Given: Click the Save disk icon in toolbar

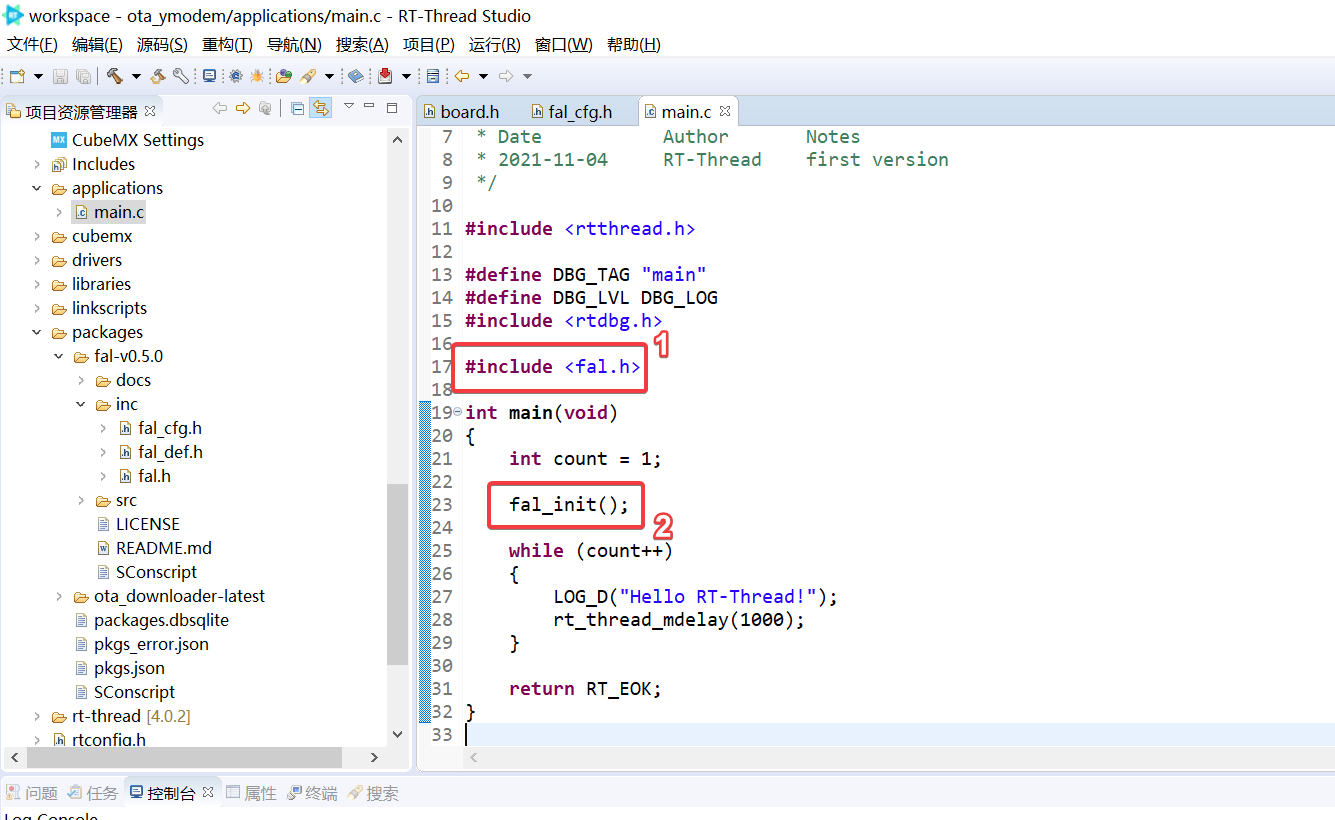Looking at the screenshot, I should coord(60,76).
